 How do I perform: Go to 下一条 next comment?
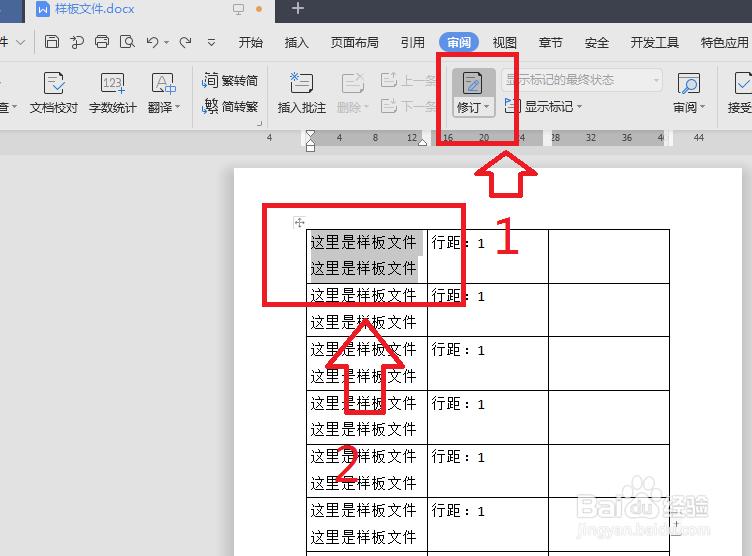[x=408, y=106]
